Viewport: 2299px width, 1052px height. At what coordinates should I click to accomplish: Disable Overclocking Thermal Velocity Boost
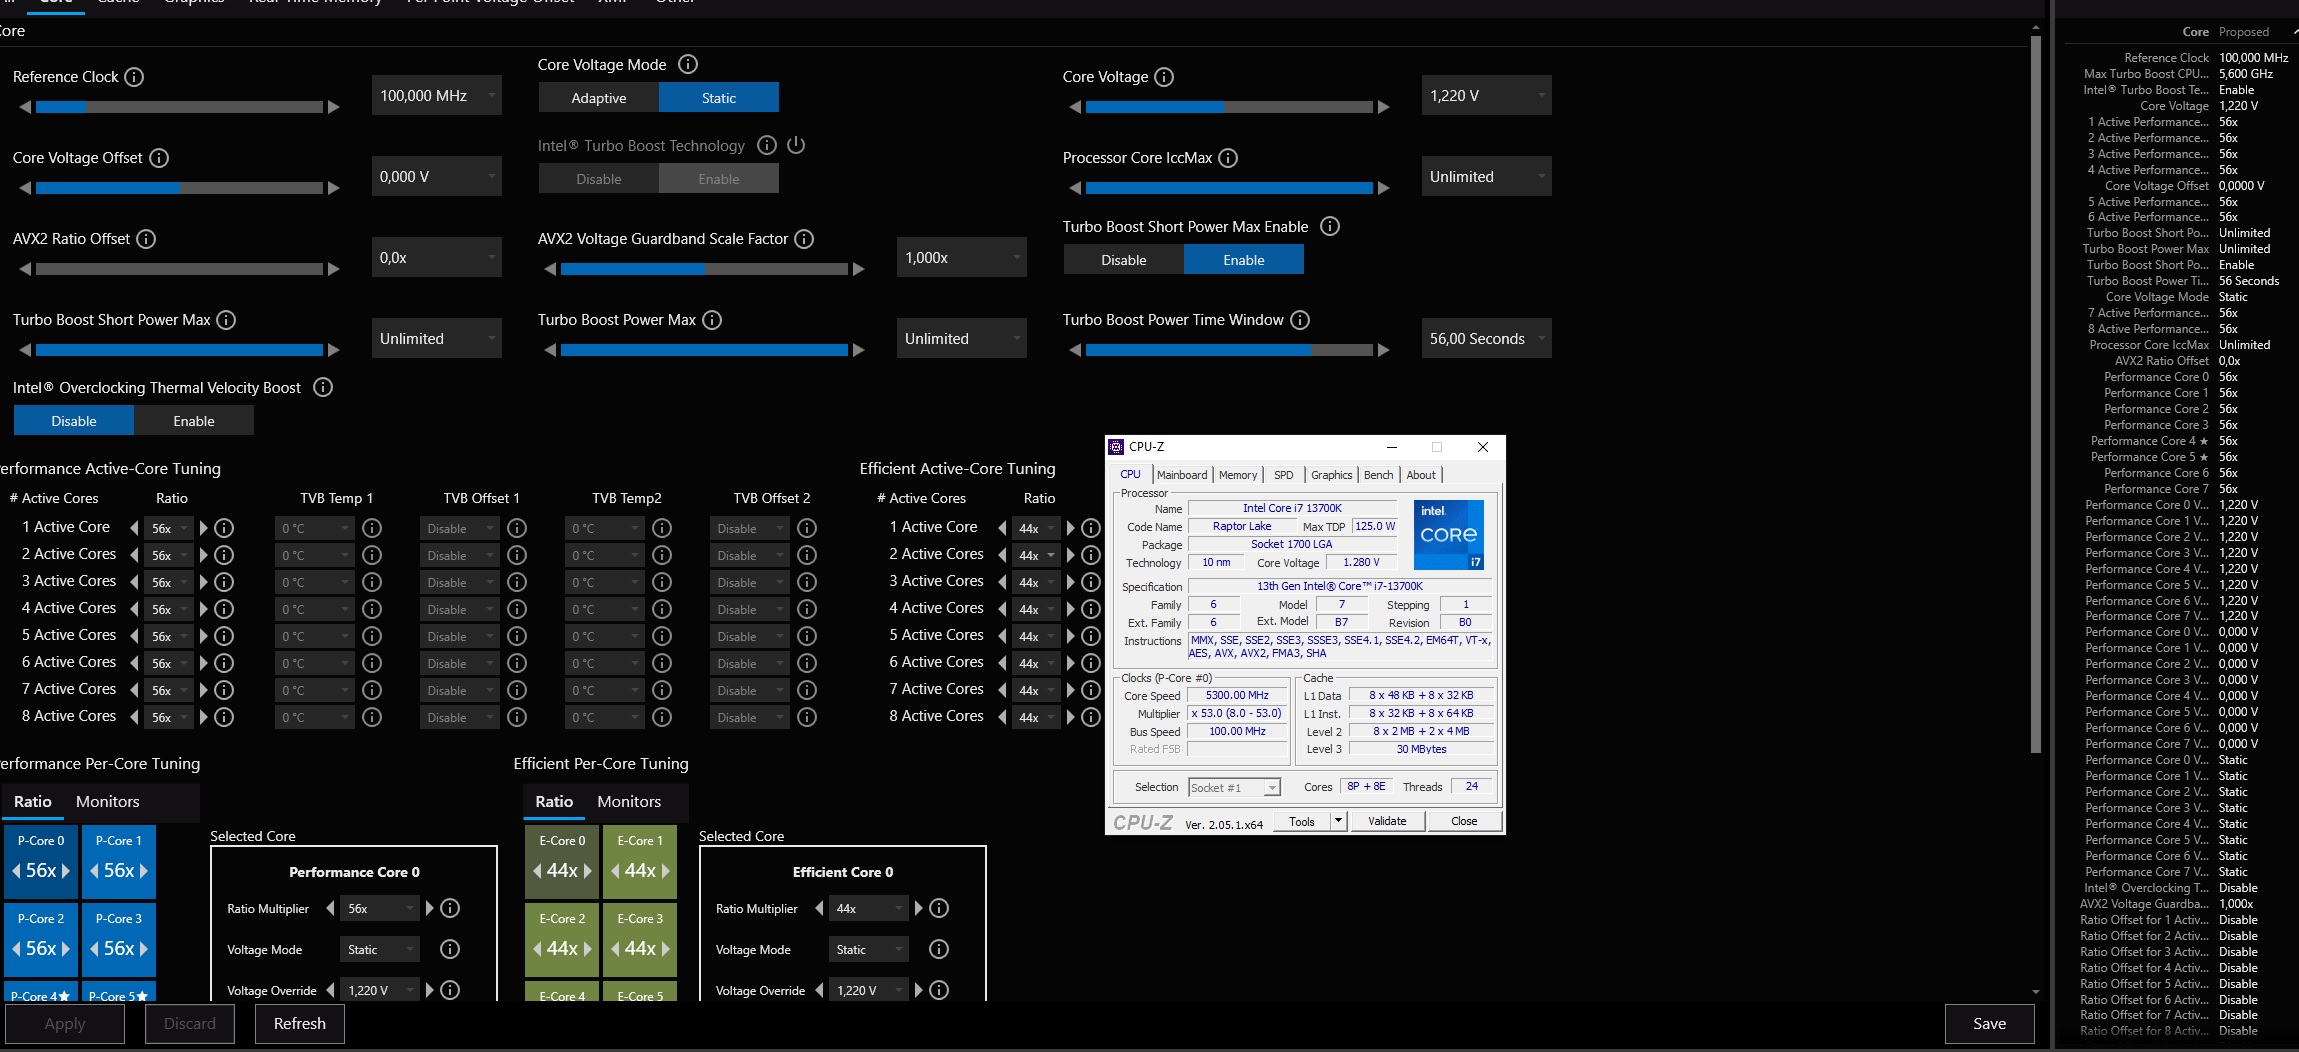[74, 421]
